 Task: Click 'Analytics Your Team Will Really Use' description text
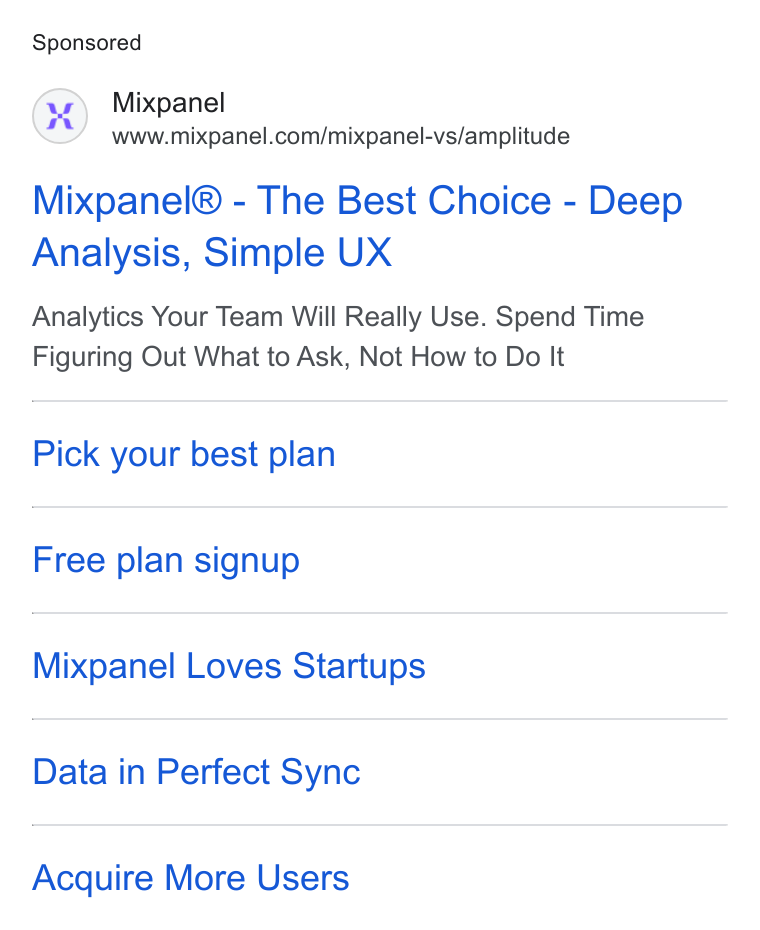(259, 317)
